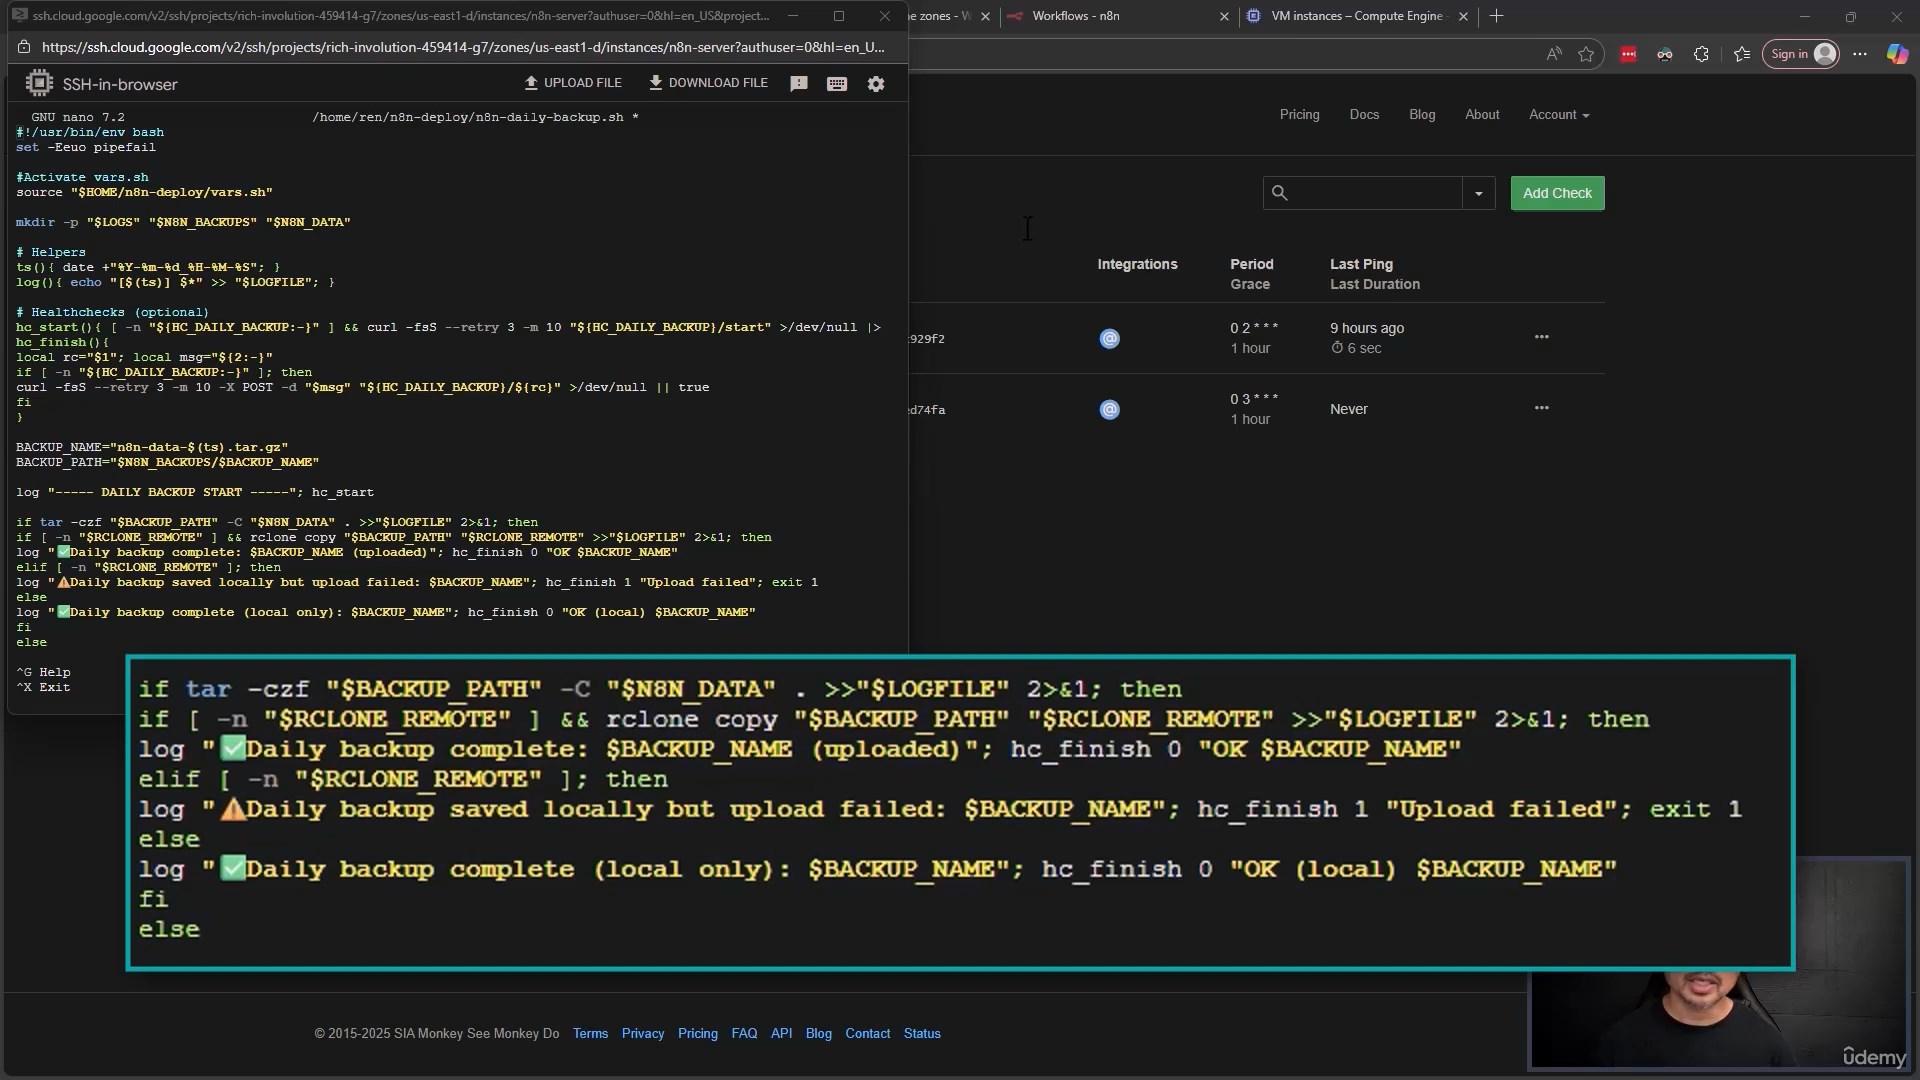Viewport: 1920px width, 1080px height.
Task: Click the browser Extensions puzzle icon
Action: [x=1701, y=55]
